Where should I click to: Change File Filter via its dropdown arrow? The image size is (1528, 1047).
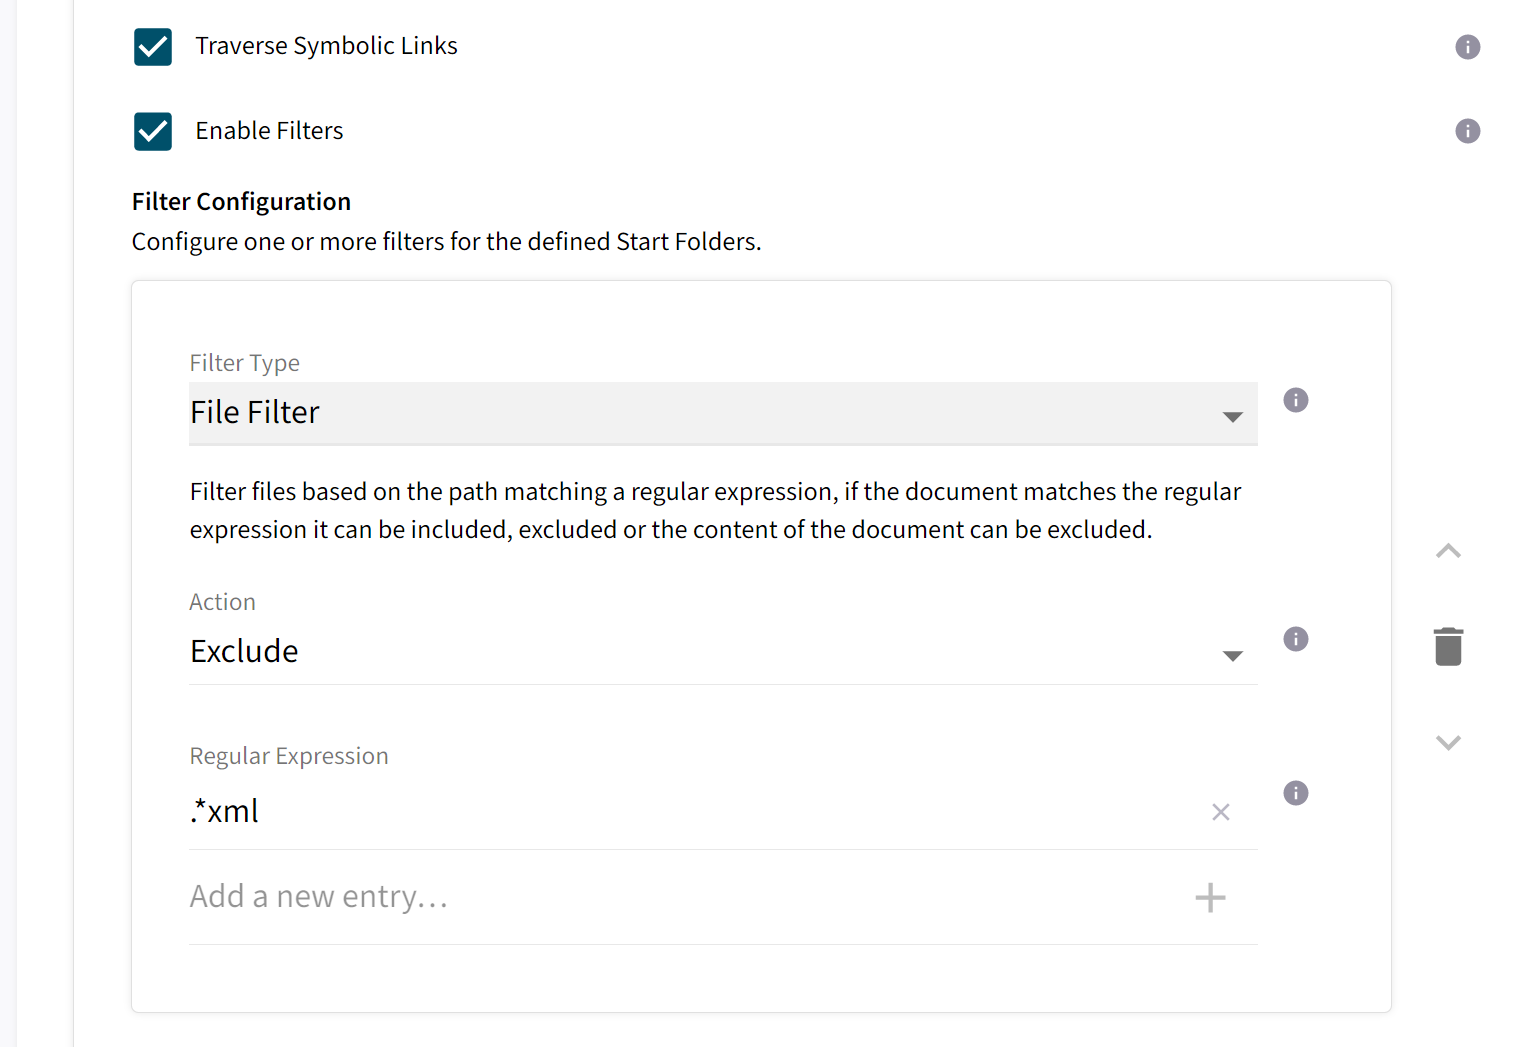click(x=1232, y=417)
